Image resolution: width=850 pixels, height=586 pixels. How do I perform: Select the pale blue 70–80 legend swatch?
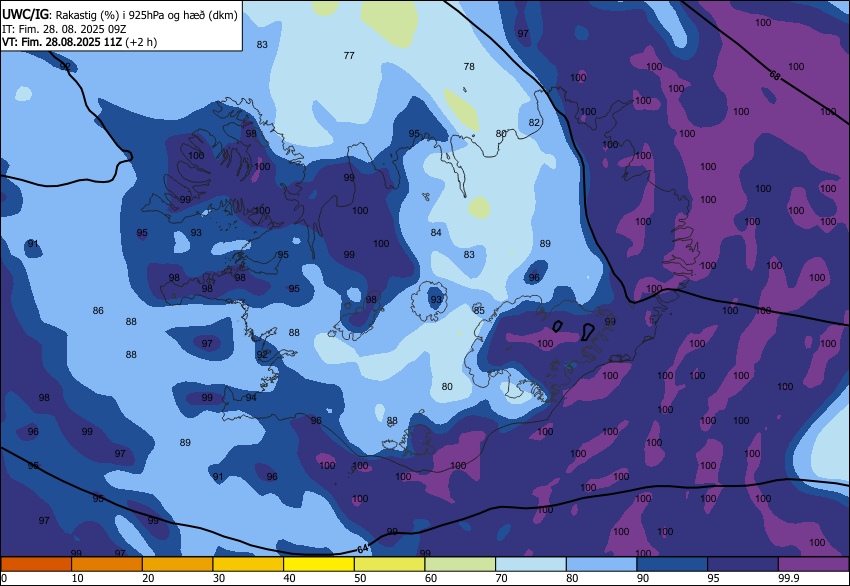(x=531, y=564)
